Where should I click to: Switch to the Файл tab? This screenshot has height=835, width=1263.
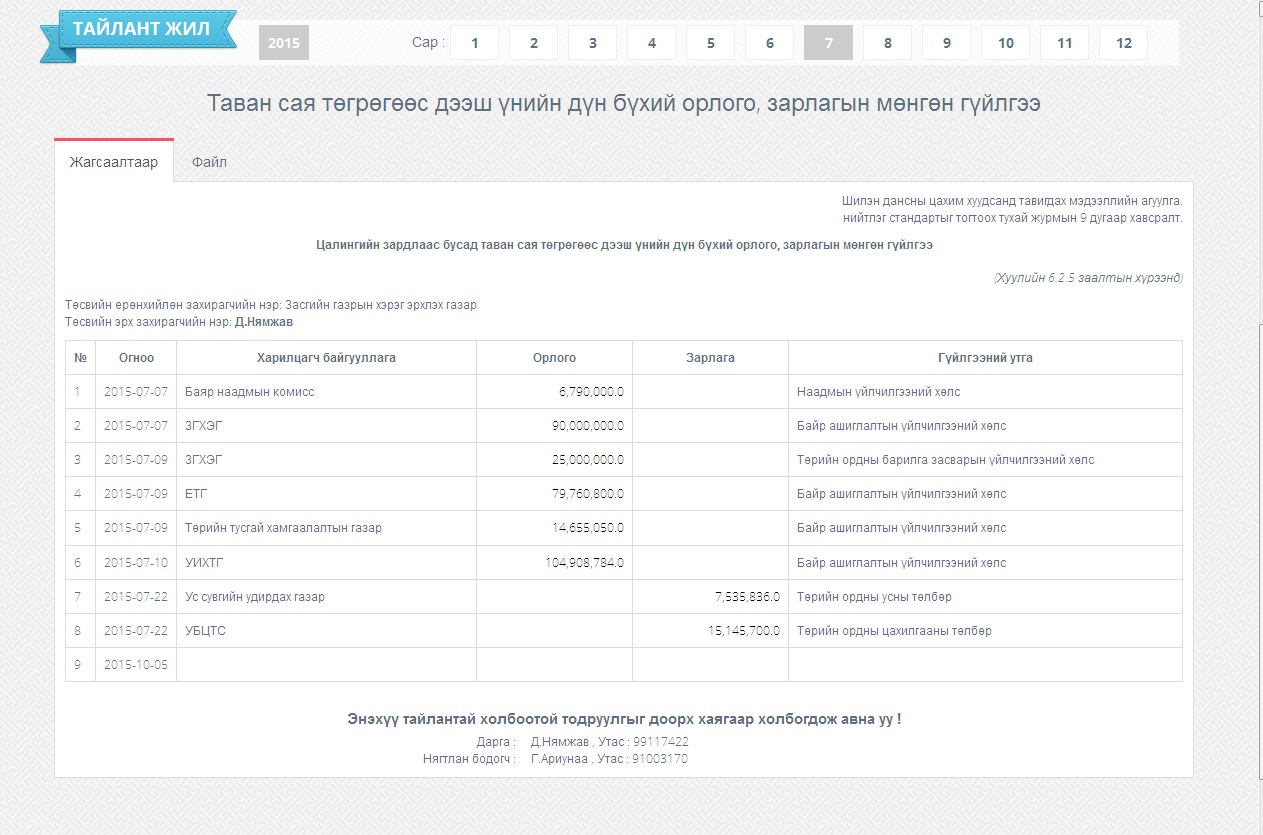point(209,162)
